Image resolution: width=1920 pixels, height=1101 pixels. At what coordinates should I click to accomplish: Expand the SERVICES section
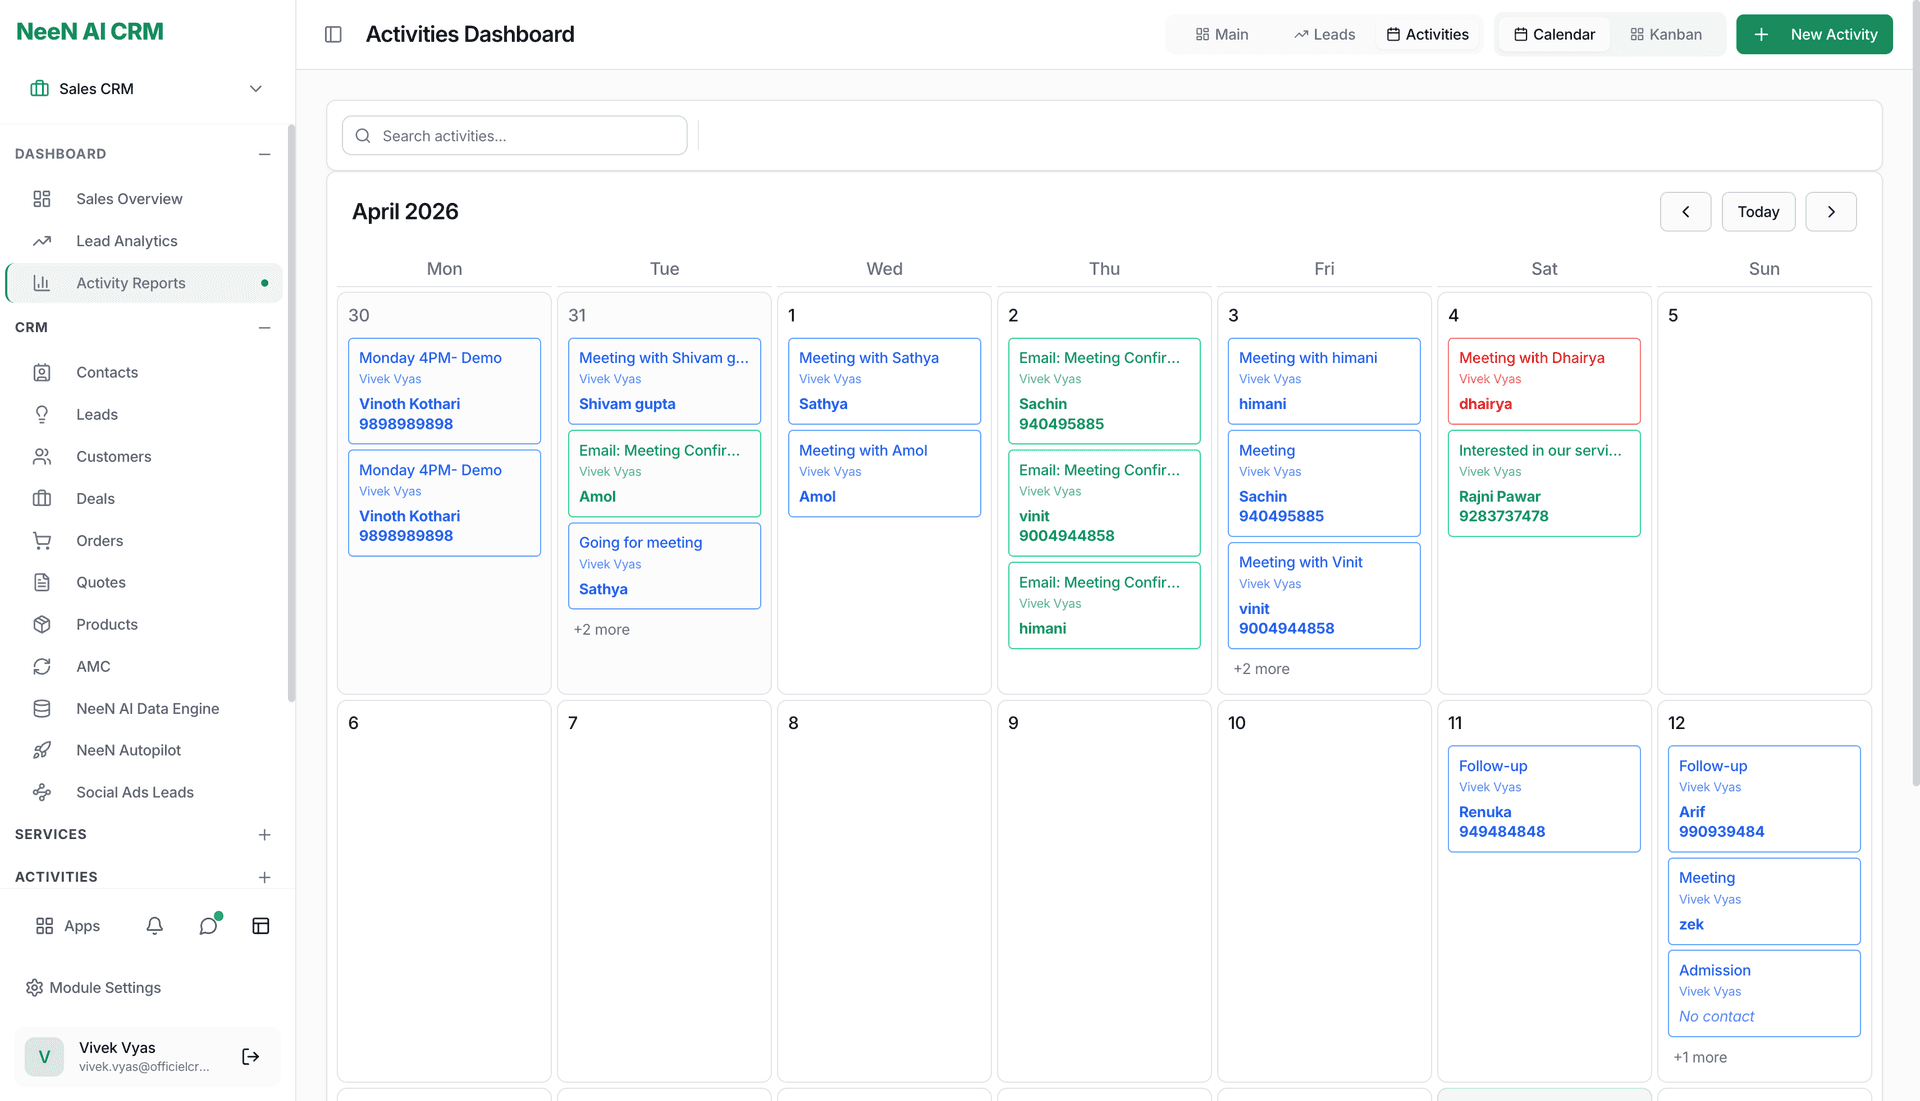[x=264, y=835]
